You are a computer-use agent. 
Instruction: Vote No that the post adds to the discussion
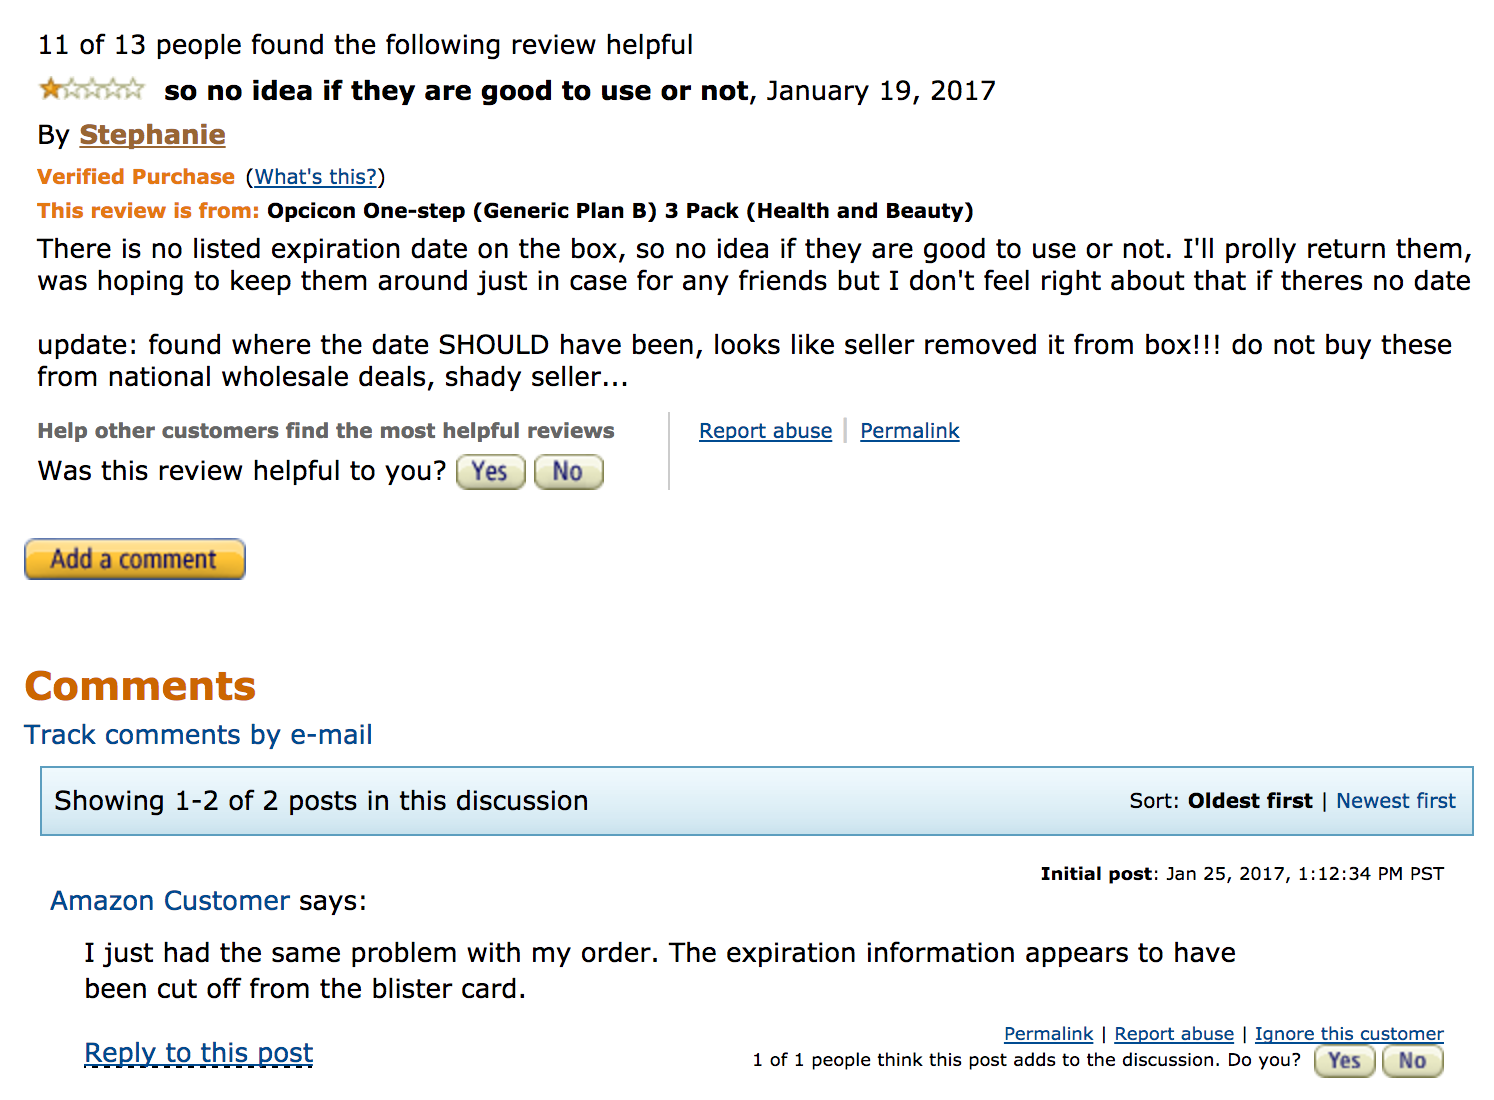1412,1061
